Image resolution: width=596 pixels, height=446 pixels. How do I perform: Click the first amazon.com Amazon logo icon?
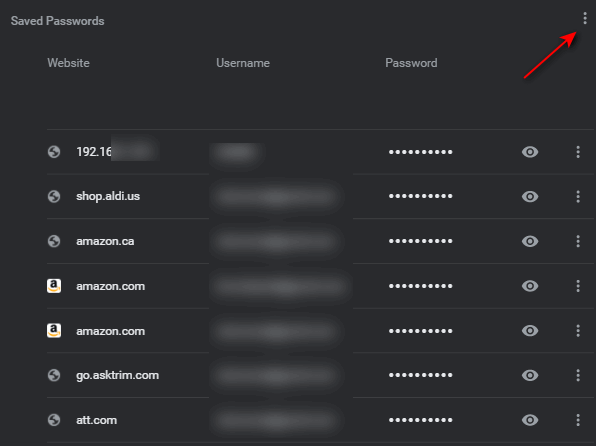click(x=54, y=286)
